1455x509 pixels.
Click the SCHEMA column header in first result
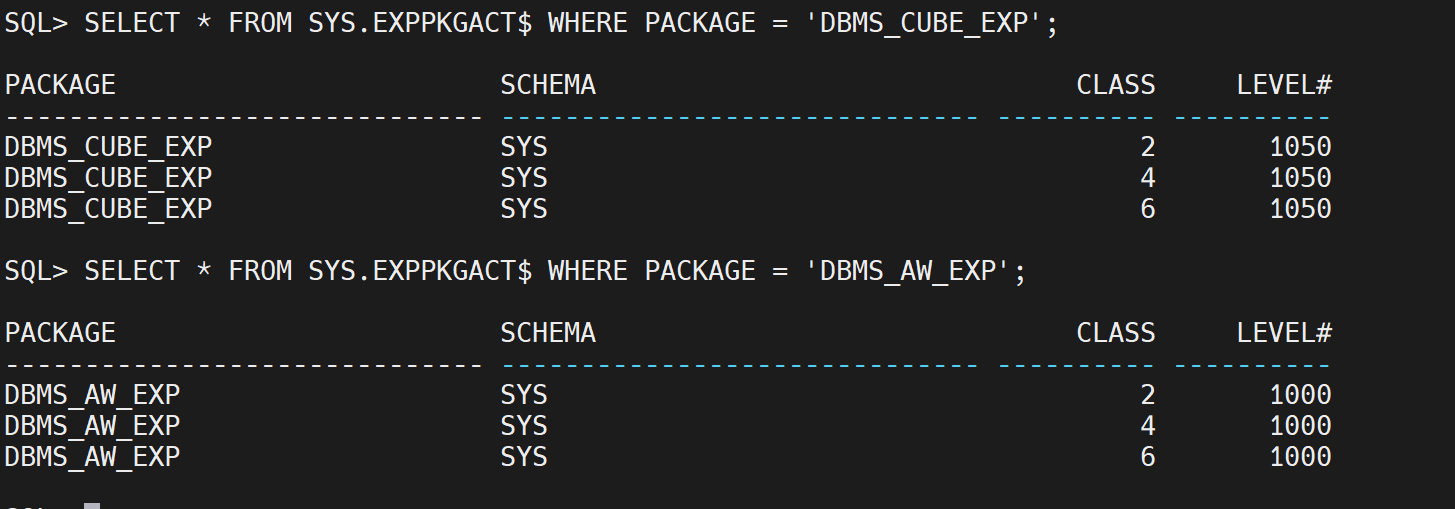pyautogui.click(x=548, y=85)
